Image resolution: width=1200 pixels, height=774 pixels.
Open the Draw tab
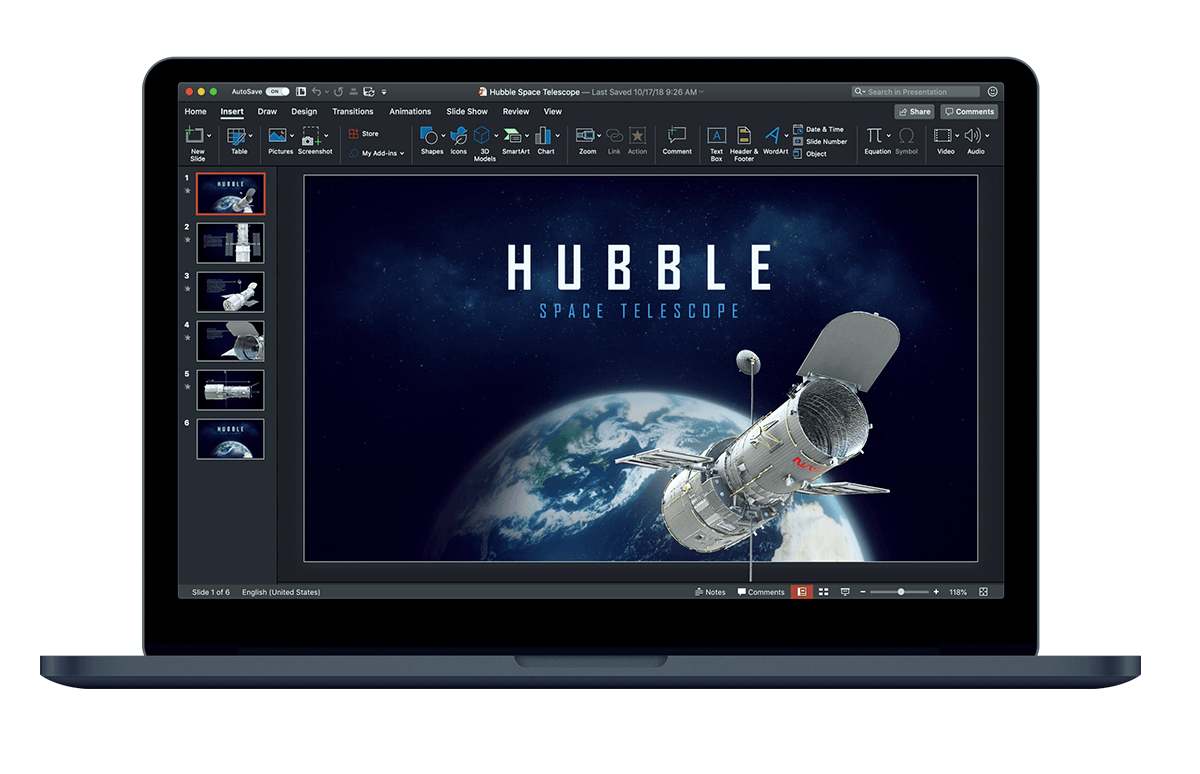[267, 111]
